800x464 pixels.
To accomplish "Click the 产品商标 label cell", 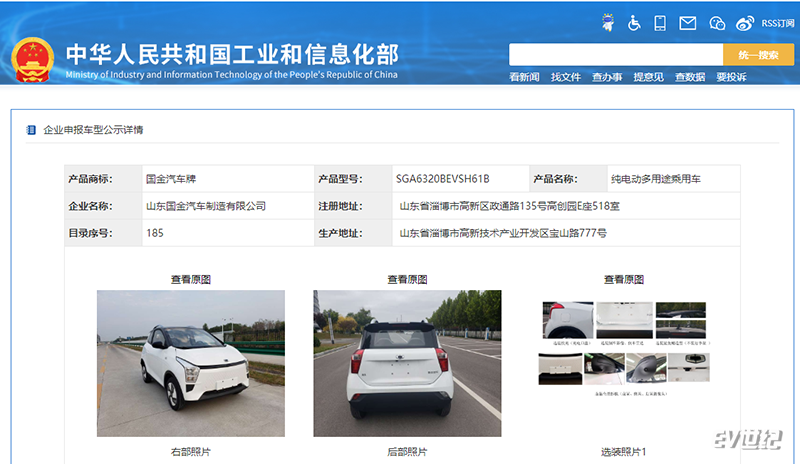I will coord(103,179).
